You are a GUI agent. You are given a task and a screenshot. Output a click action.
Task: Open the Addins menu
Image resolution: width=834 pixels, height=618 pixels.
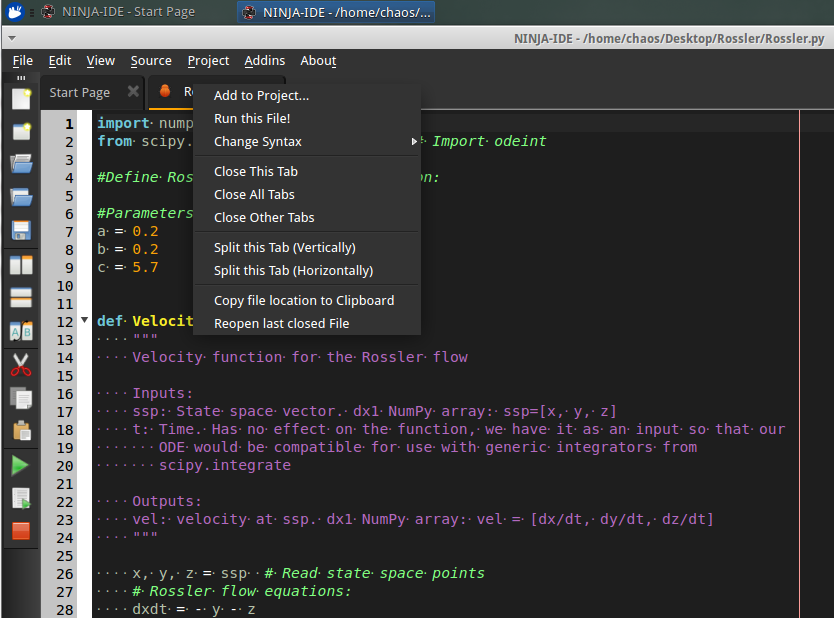(264, 61)
